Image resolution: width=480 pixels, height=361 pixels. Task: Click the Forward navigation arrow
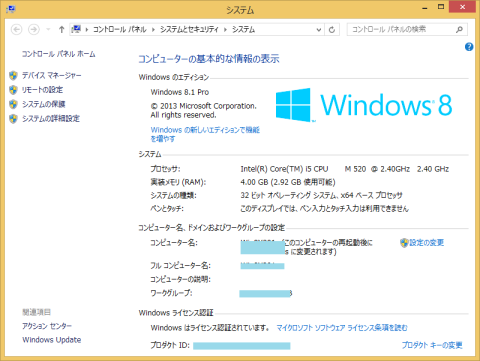click(x=34, y=30)
